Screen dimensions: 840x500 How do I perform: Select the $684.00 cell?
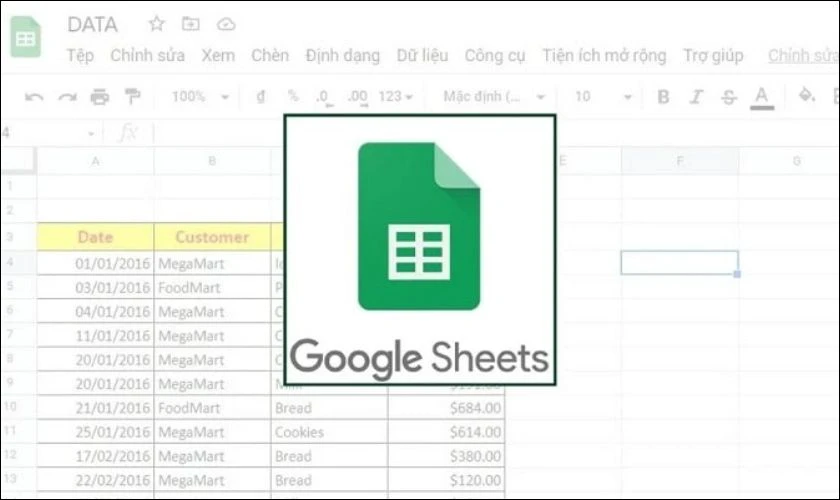point(446,408)
